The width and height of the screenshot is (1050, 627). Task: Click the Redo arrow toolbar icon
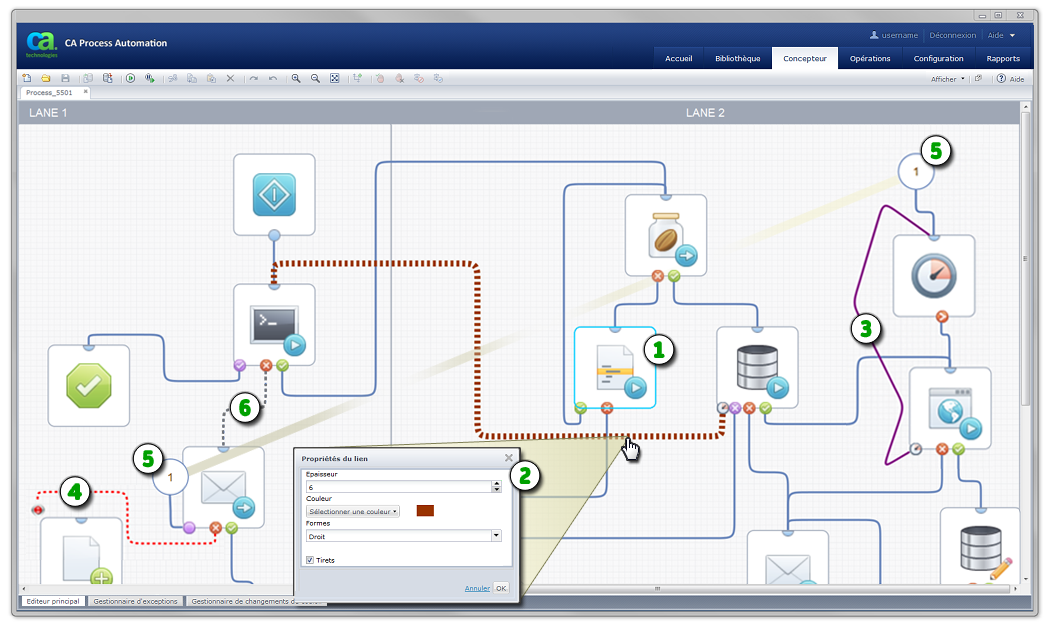pos(254,78)
